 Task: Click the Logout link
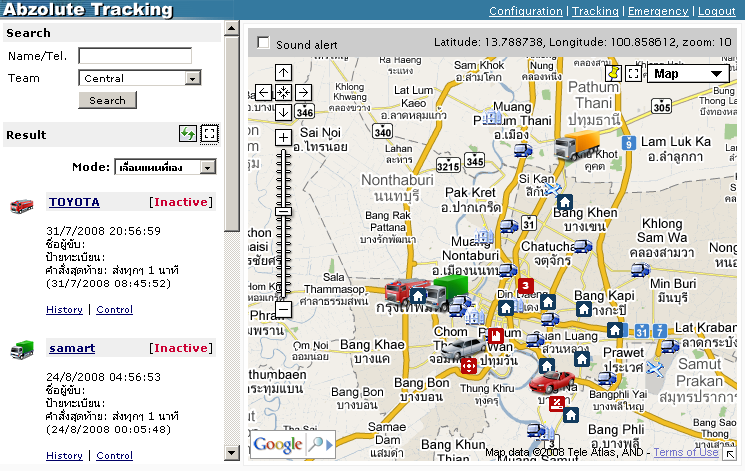(716, 11)
